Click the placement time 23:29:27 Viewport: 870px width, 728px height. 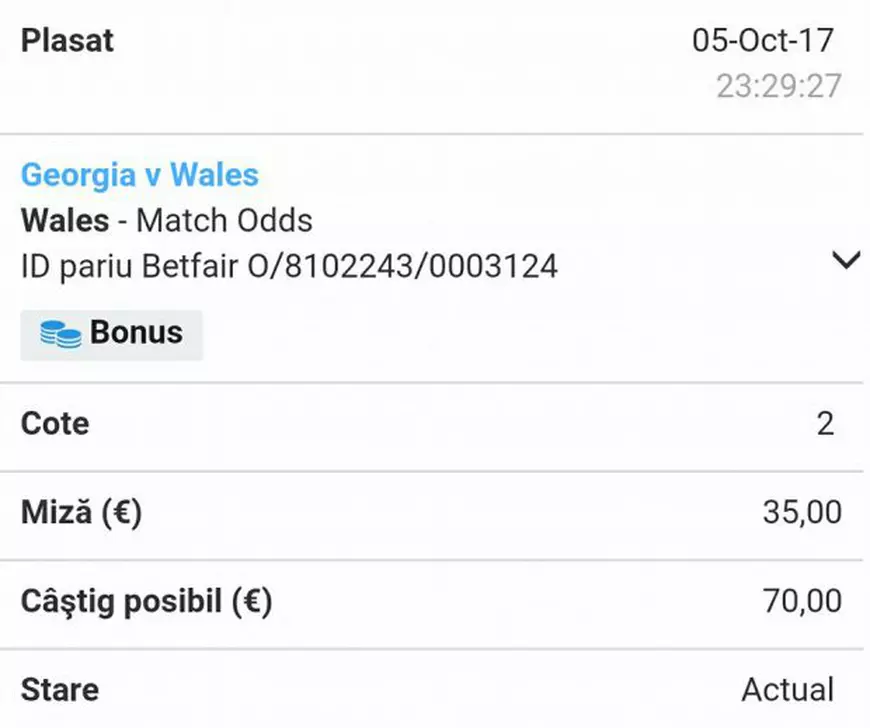coord(778,87)
